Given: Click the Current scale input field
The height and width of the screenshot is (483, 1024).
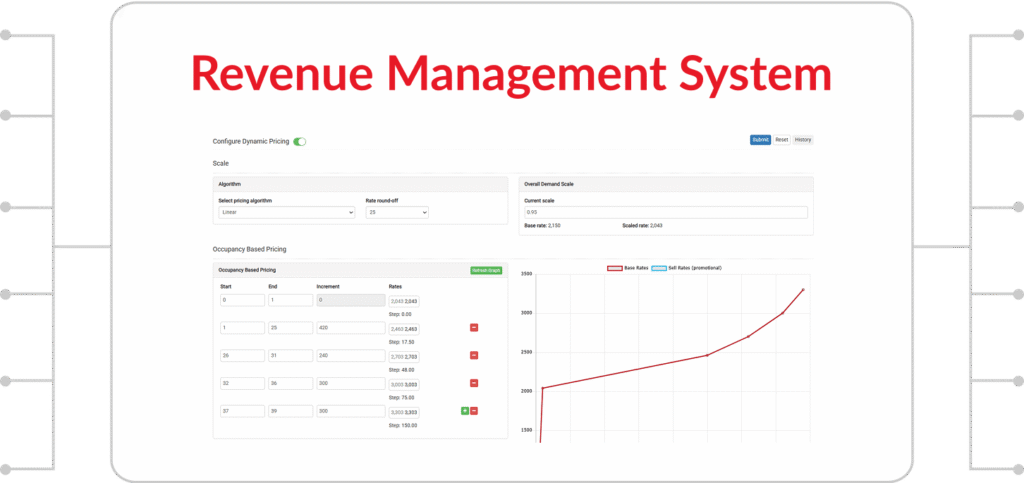Looking at the screenshot, I should click(665, 213).
